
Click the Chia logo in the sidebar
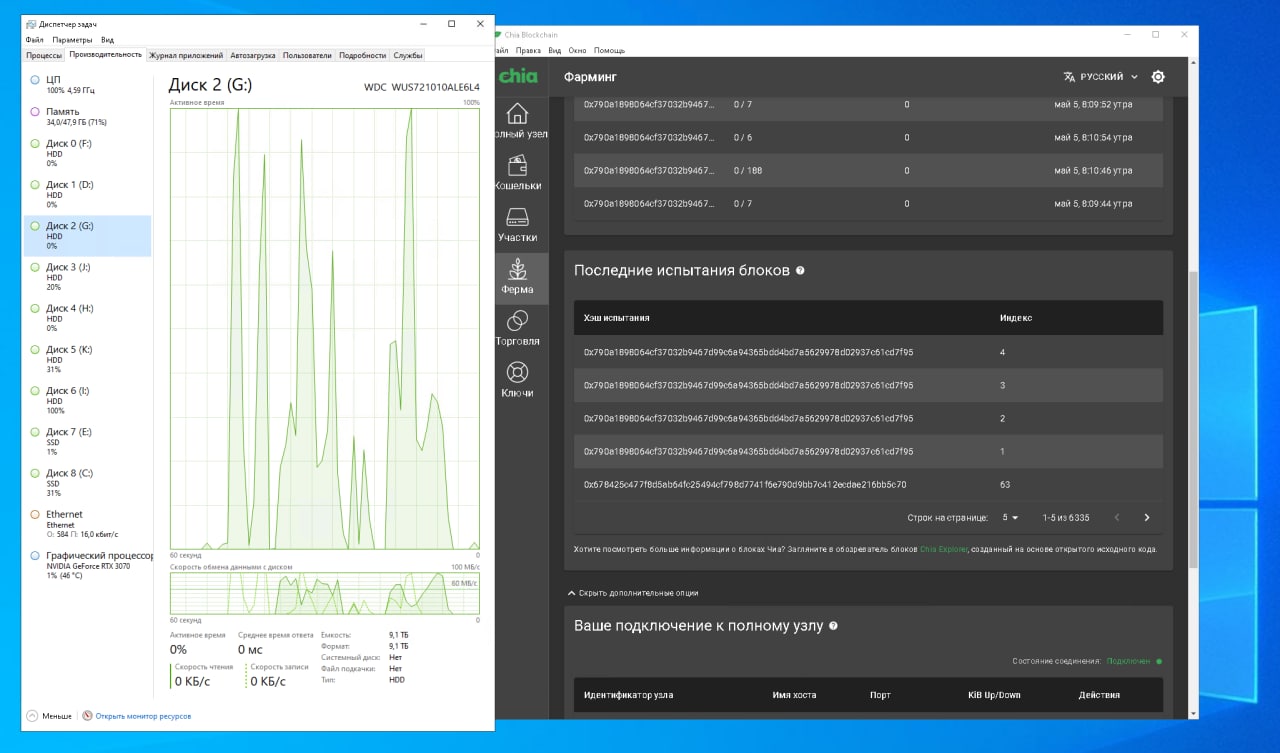519,76
